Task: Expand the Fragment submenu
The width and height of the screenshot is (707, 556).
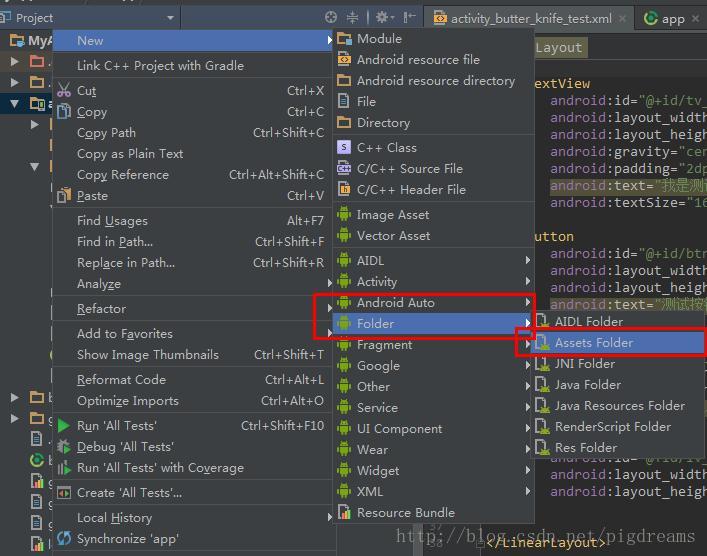Action: (433, 345)
